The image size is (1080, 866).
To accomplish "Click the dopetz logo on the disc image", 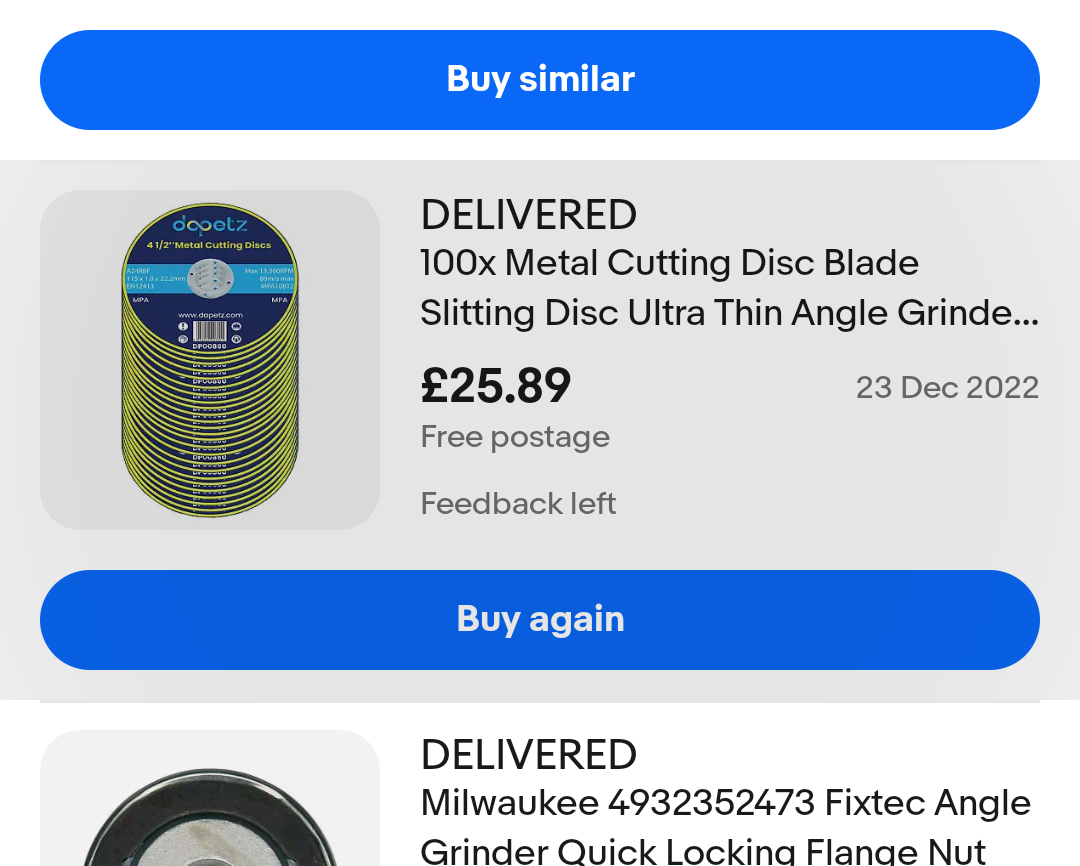I will pyautogui.click(x=210, y=223).
